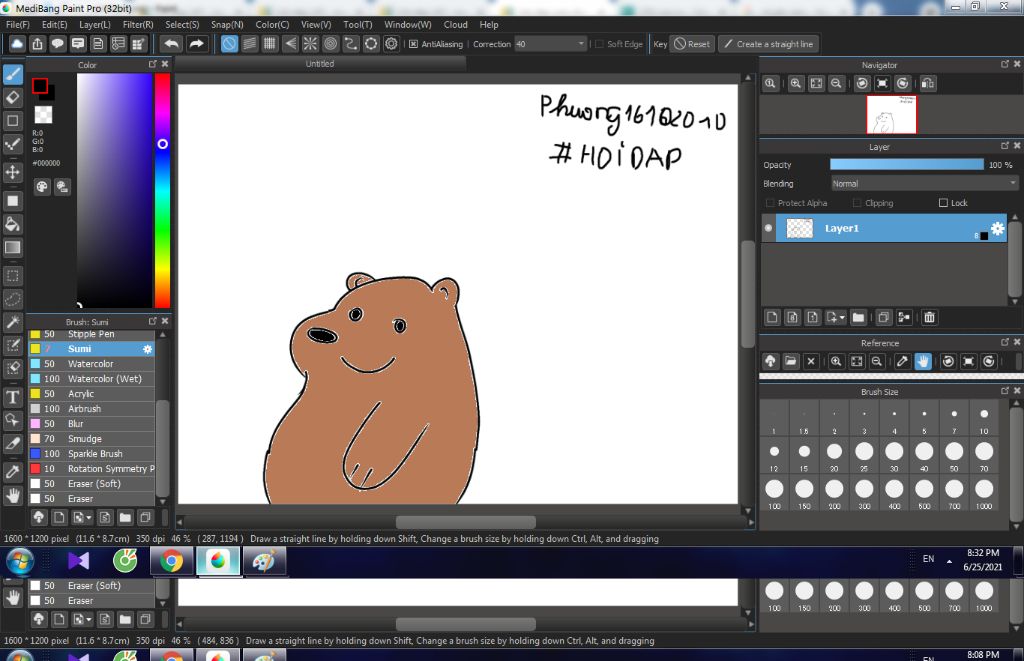Select the Brush tool in left toolbar
This screenshot has height=661, width=1024.
tap(12, 74)
